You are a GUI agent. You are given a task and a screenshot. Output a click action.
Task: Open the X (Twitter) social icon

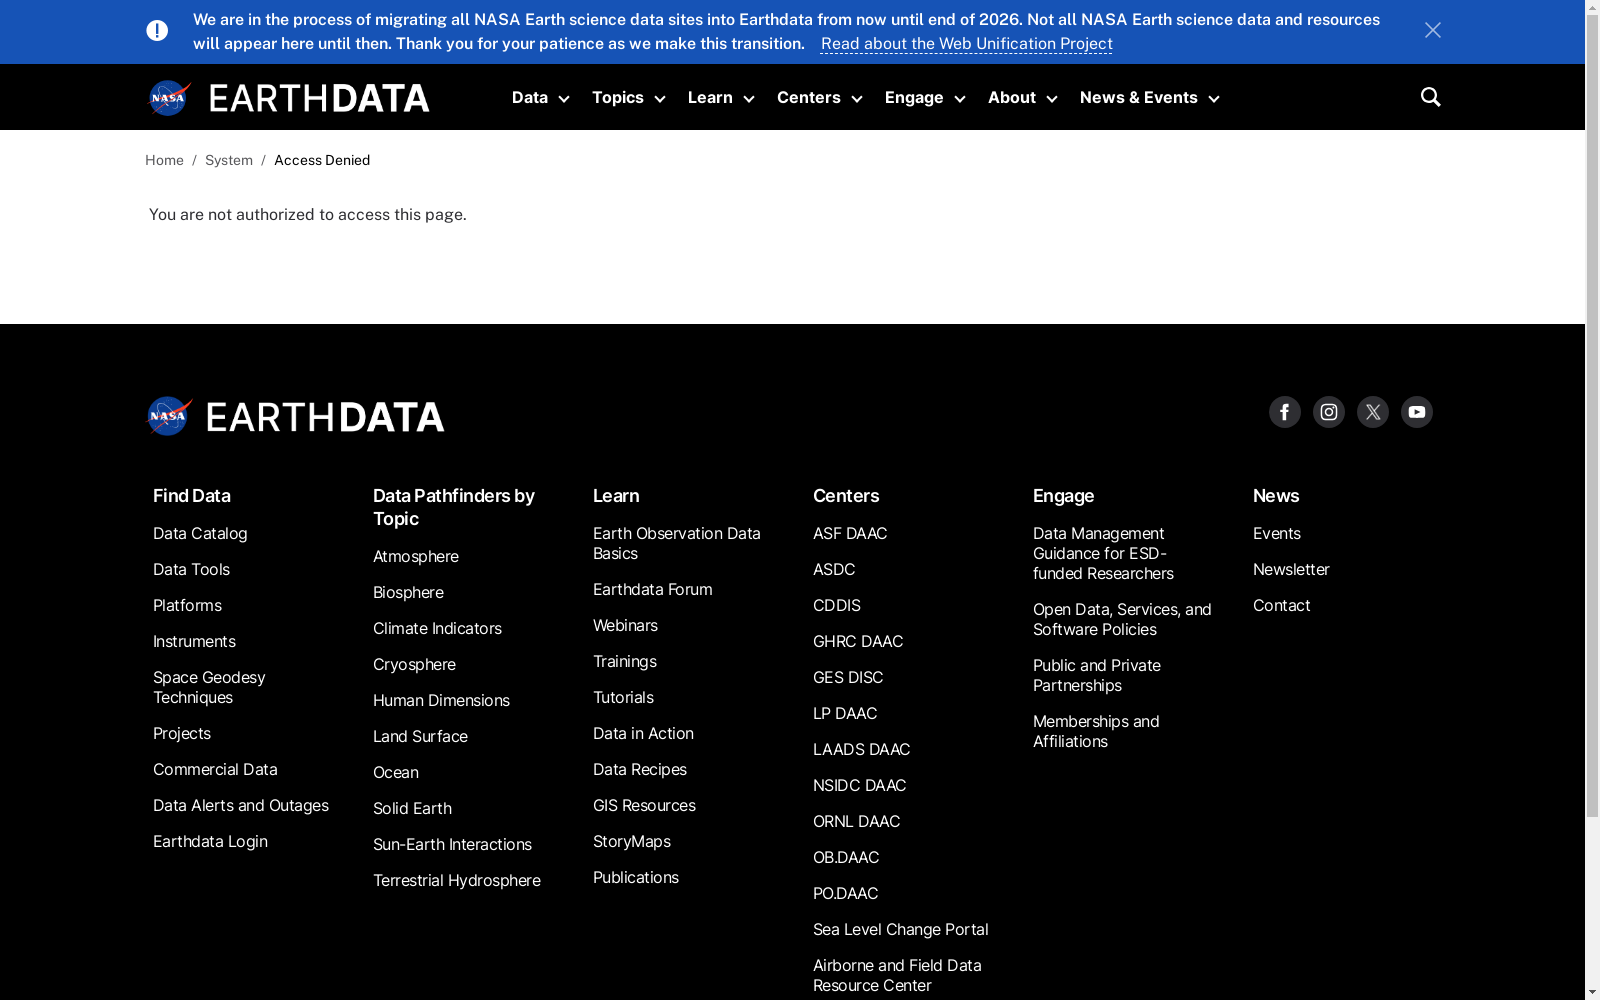click(1372, 412)
